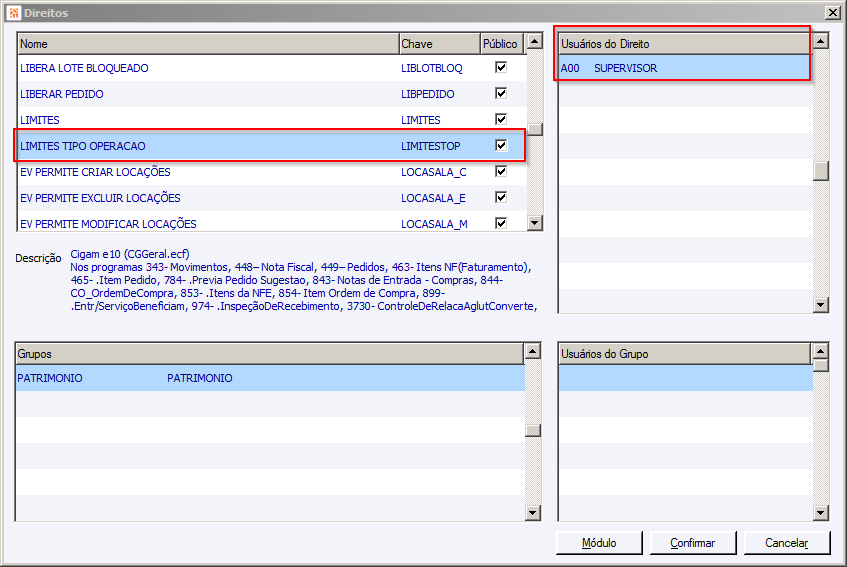847x567 pixels.
Task: Click up arrow of Grupos list scrollbar
Action: (x=533, y=351)
